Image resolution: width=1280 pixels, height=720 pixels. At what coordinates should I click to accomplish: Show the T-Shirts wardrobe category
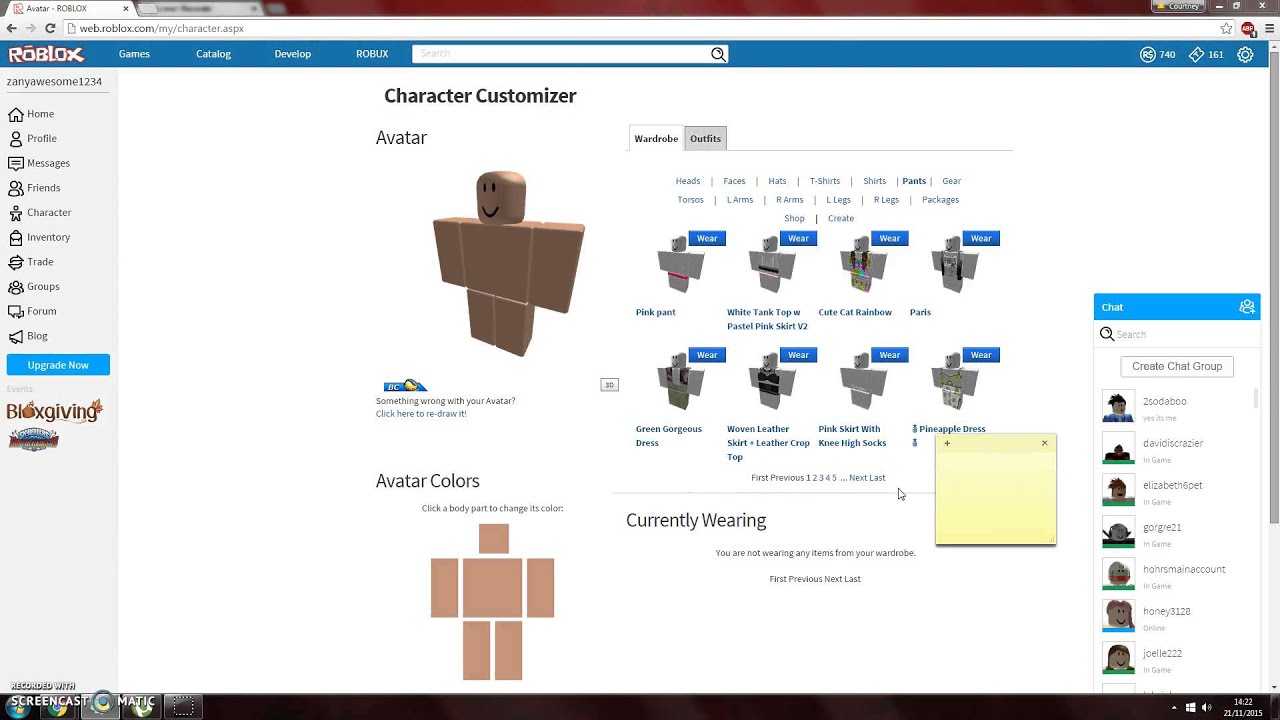[825, 181]
